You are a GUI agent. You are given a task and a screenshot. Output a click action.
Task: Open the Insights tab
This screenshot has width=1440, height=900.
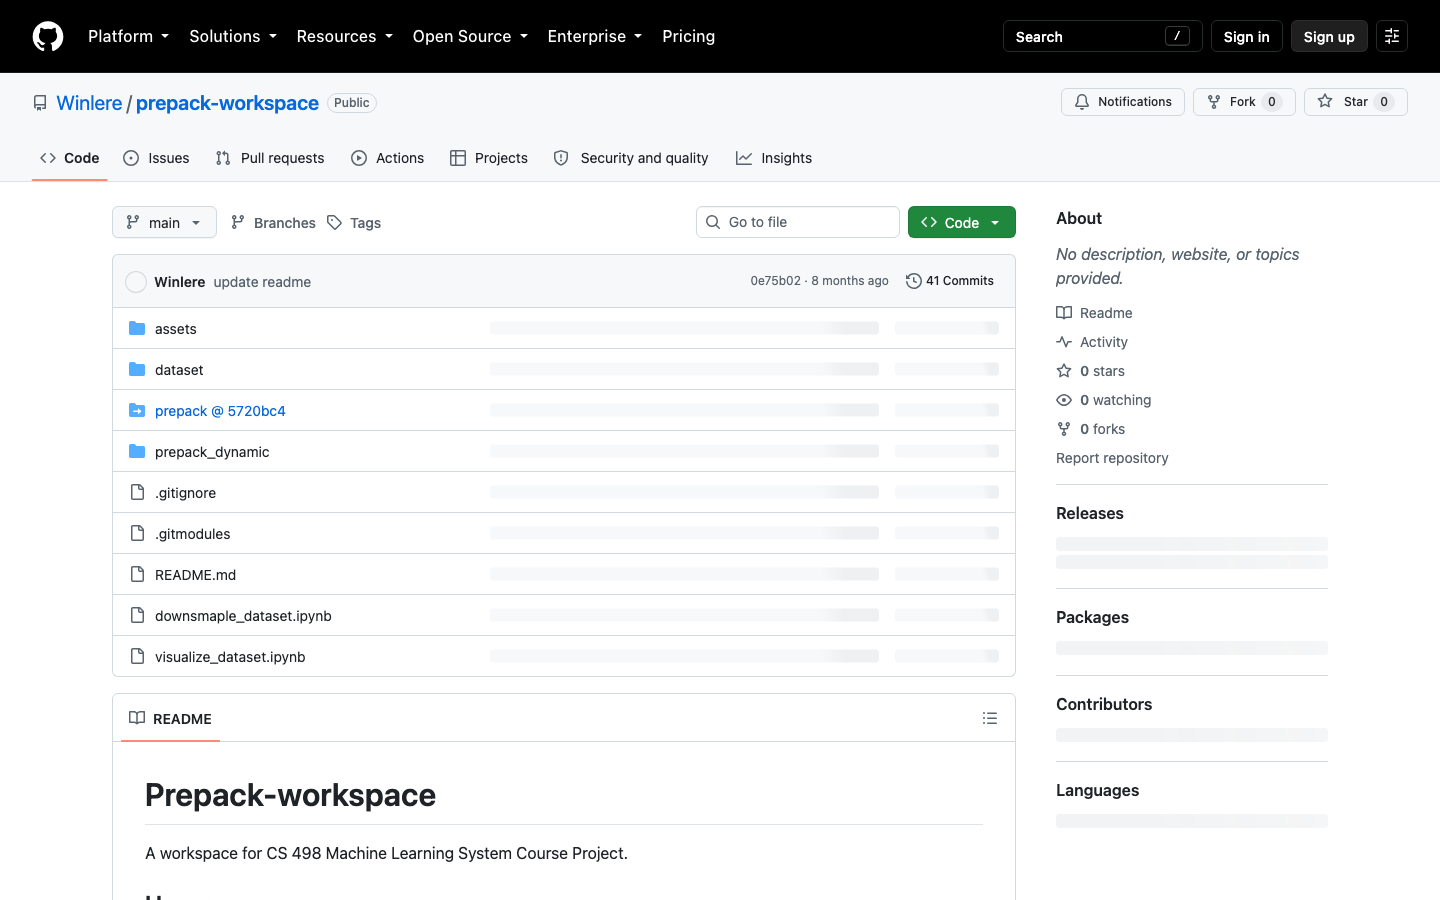774,158
